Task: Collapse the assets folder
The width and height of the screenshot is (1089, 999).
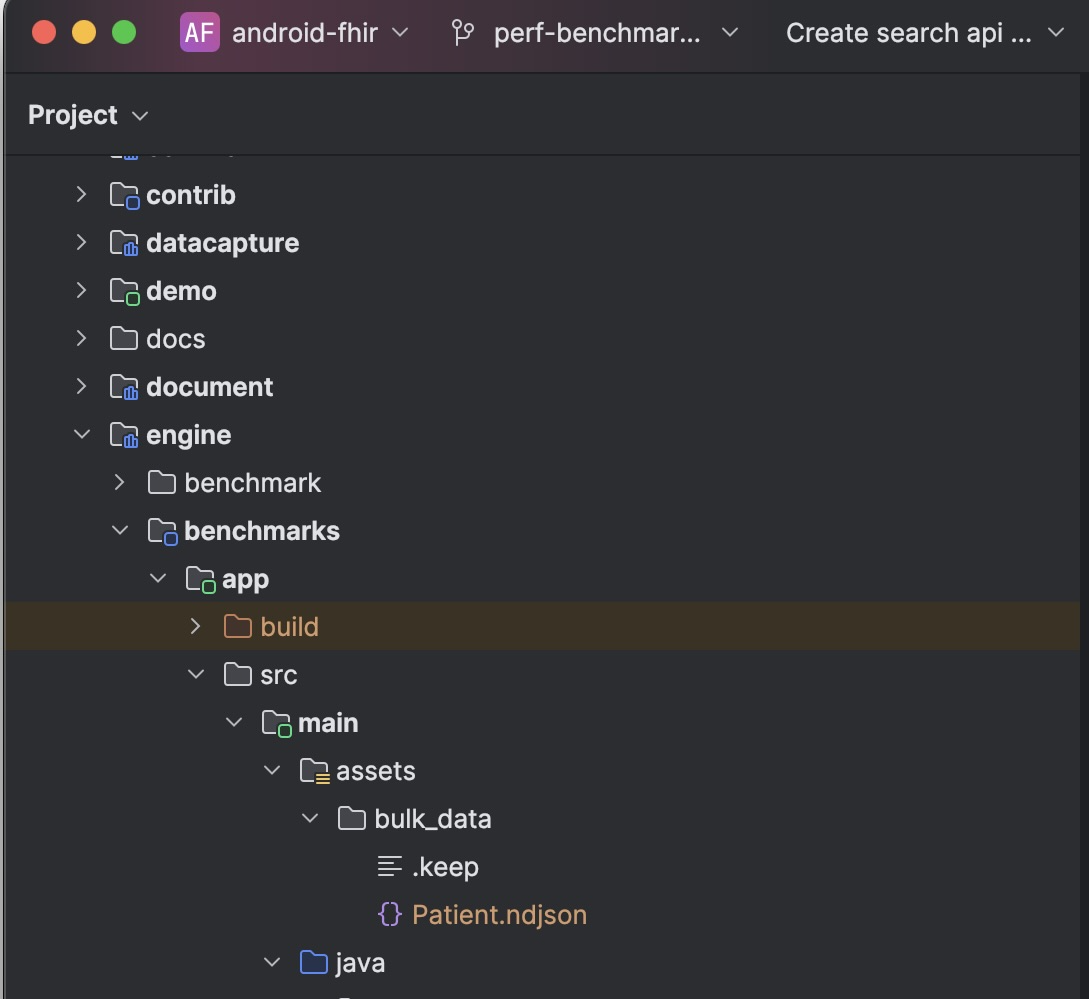Action: pos(272,770)
